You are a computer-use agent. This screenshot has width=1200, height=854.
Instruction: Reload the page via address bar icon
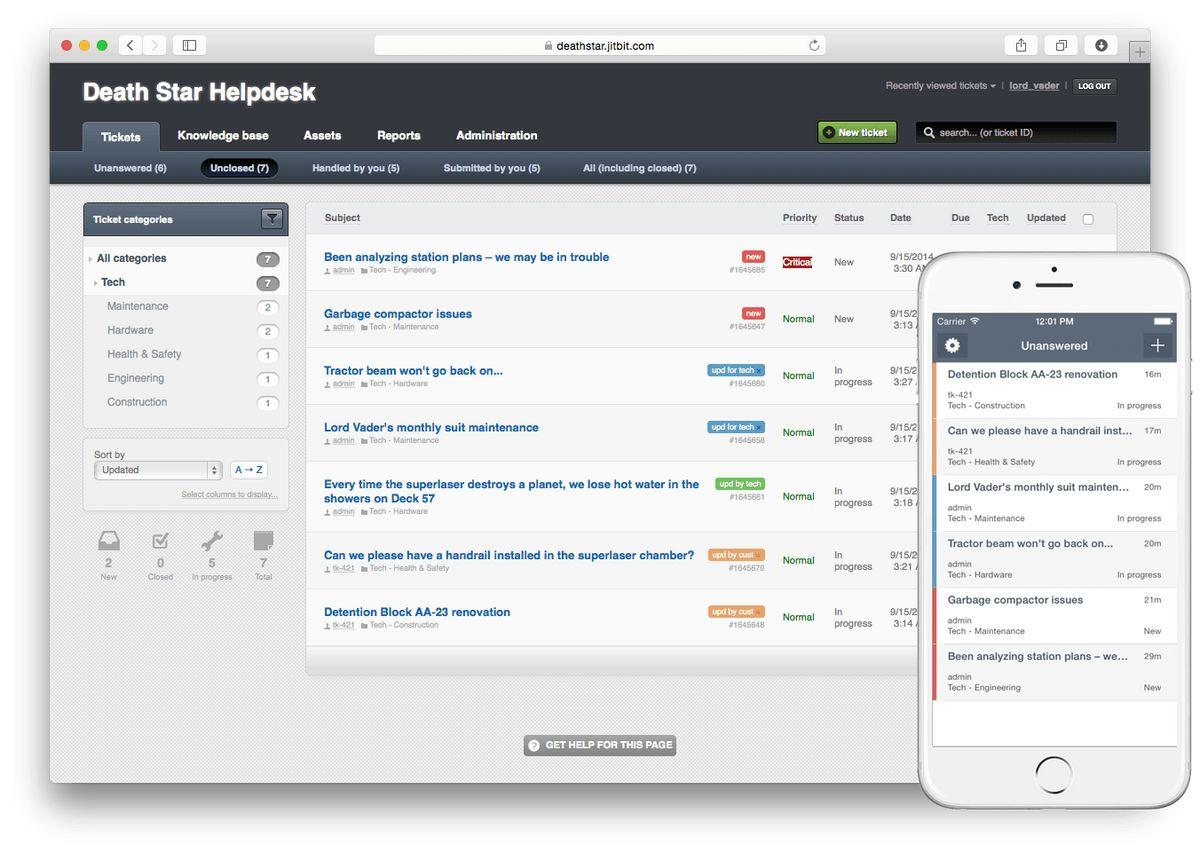coord(814,45)
